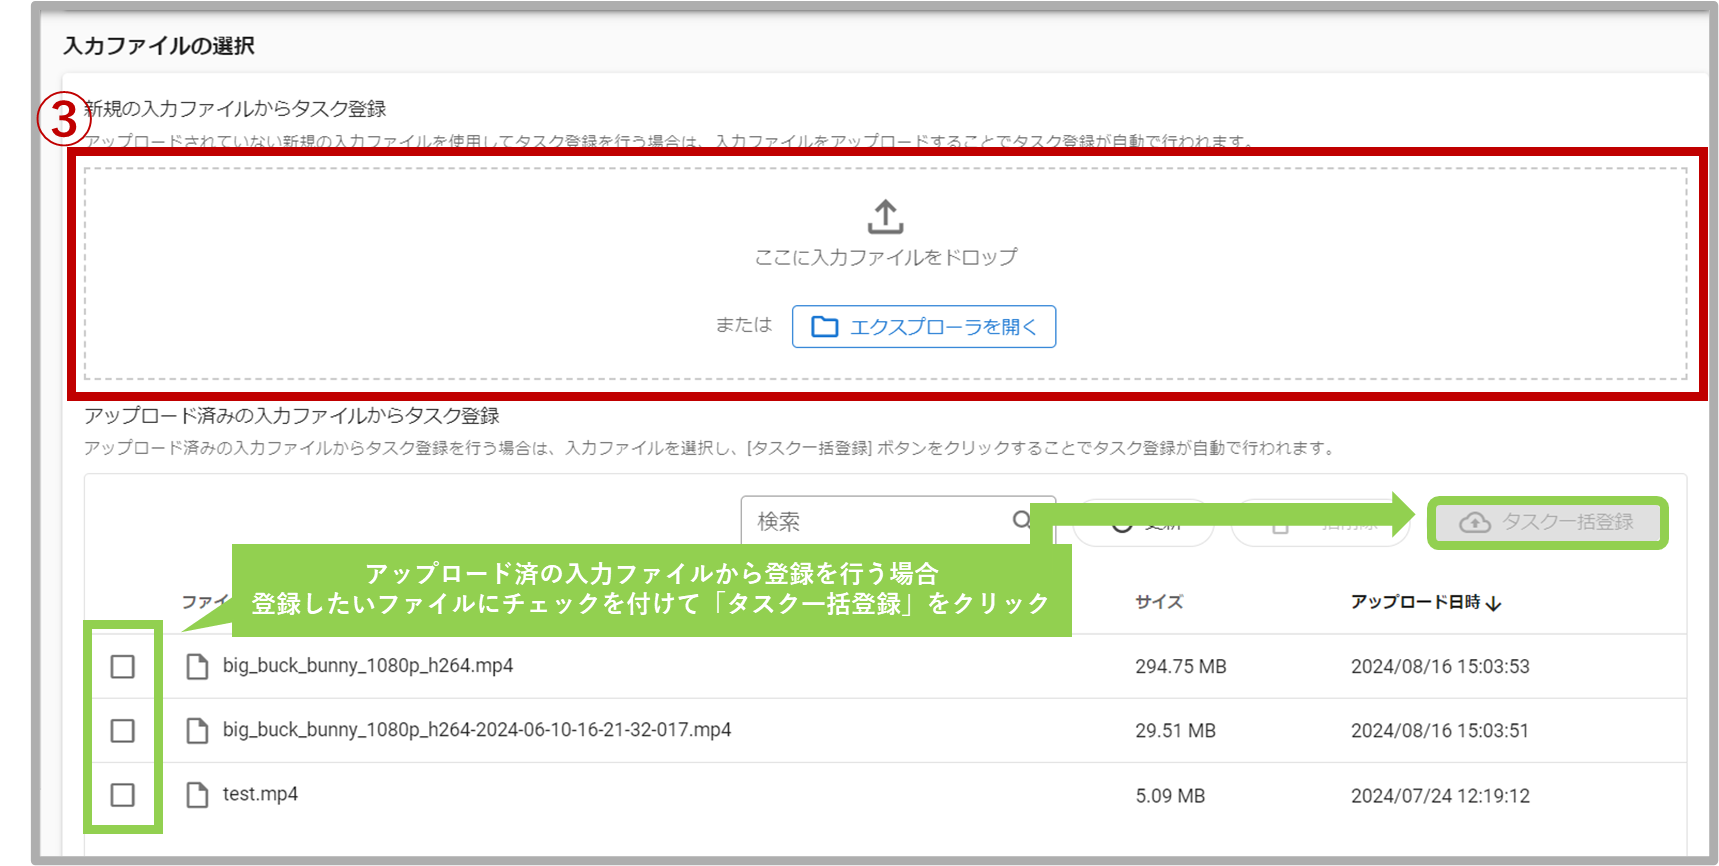Click the file icon next to test.mp4

(x=197, y=795)
